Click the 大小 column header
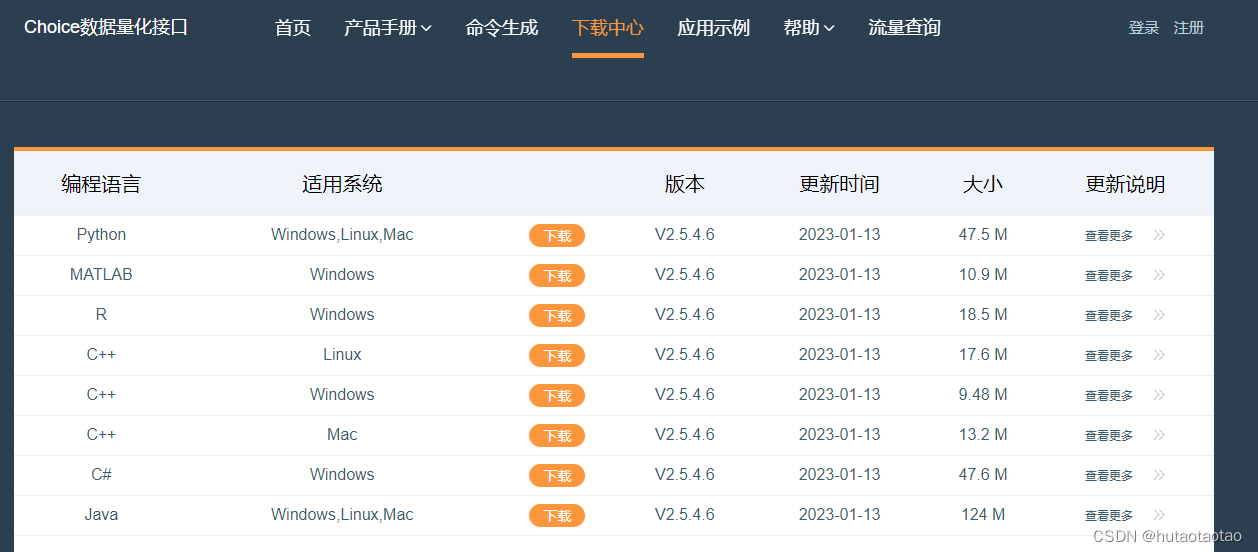The width and height of the screenshot is (1258, 552). pos(983,184)
